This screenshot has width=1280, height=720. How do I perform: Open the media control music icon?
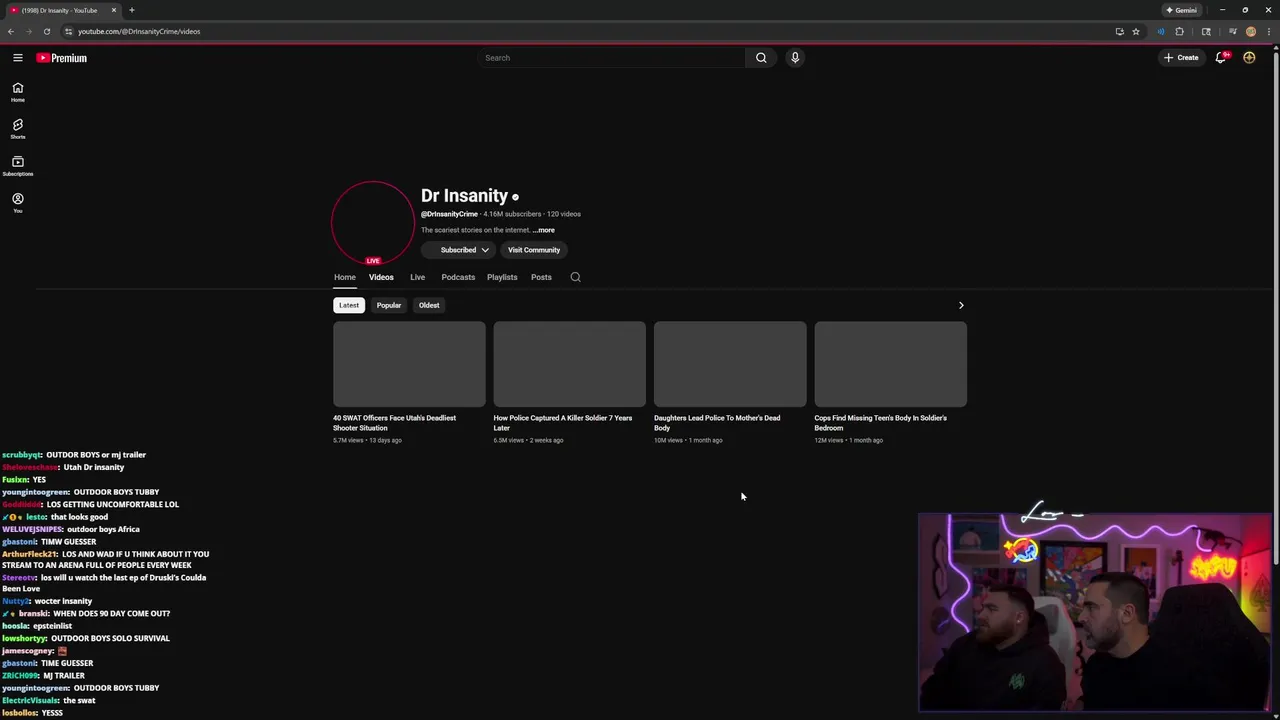coord(1232,31)
